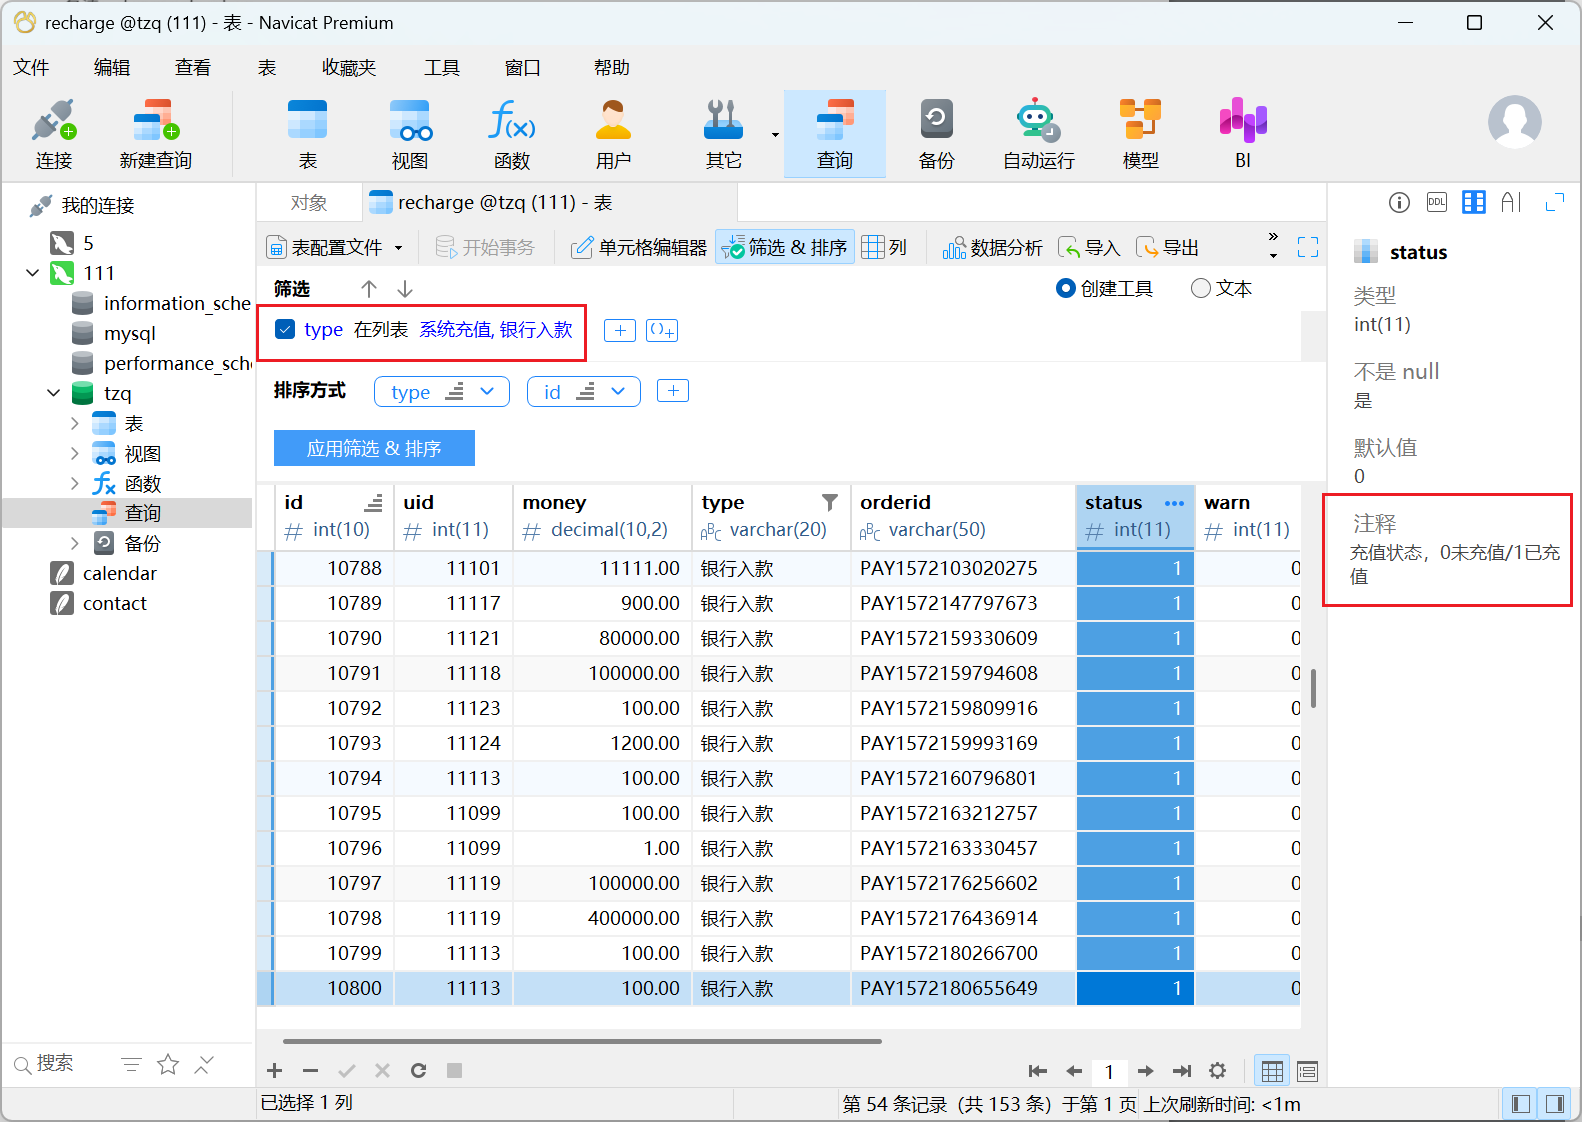Switch to form view icon
Viewport: 1582px width, 1122px height.
click(1307, 1071)
